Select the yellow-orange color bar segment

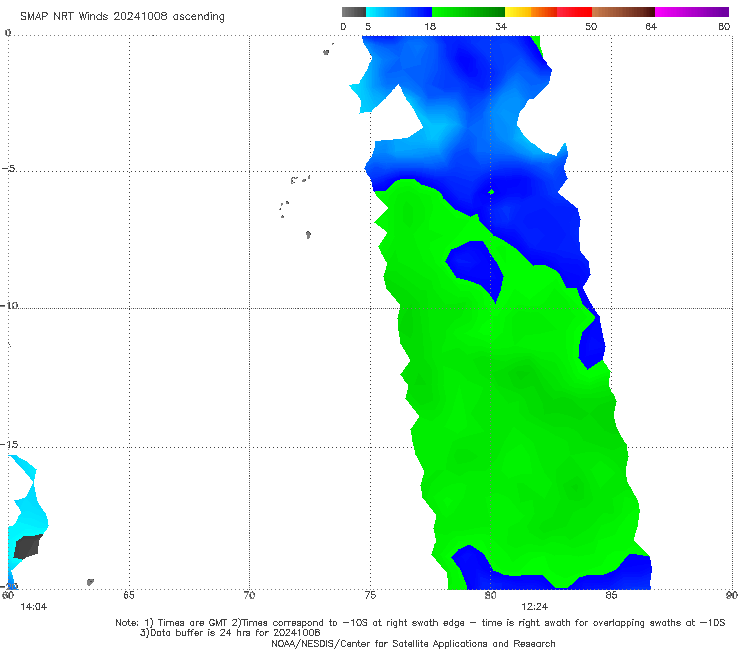[531, 12]
